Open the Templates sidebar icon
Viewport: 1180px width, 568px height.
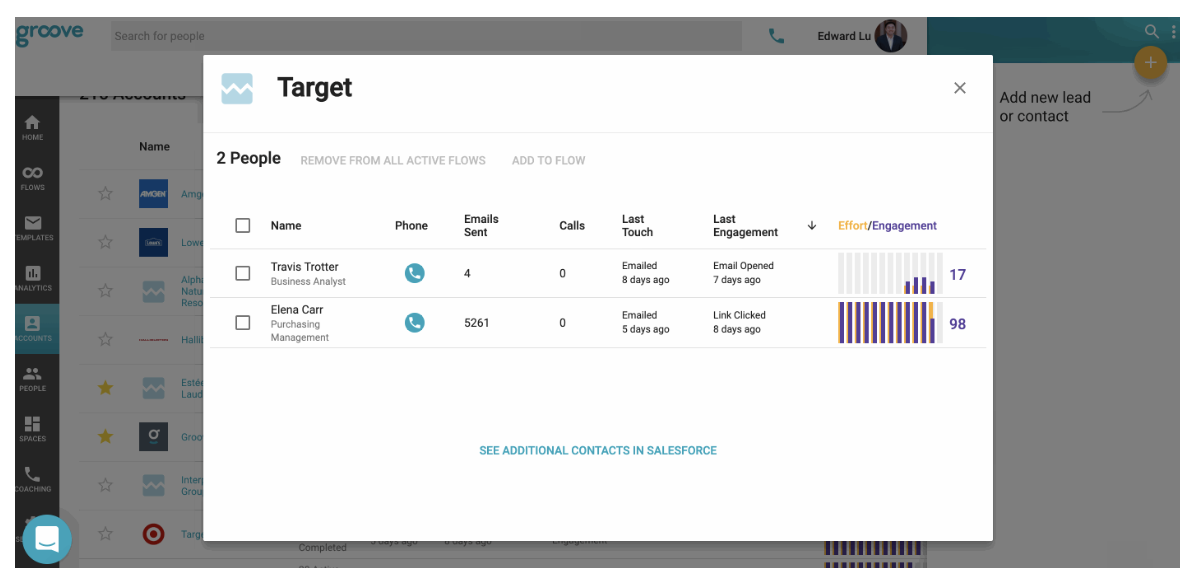coord(32,228)
